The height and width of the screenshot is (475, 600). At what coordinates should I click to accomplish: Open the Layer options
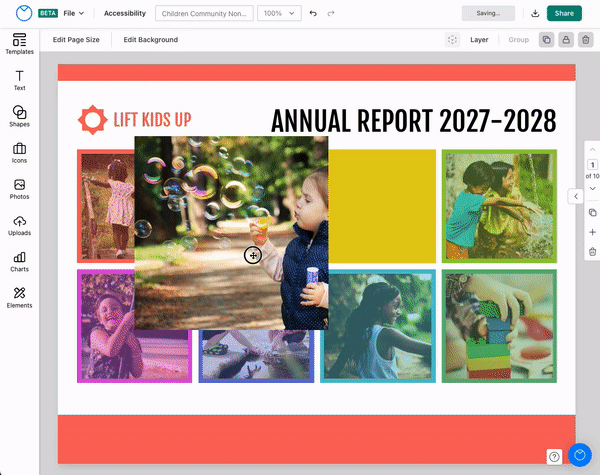point(479,40)
